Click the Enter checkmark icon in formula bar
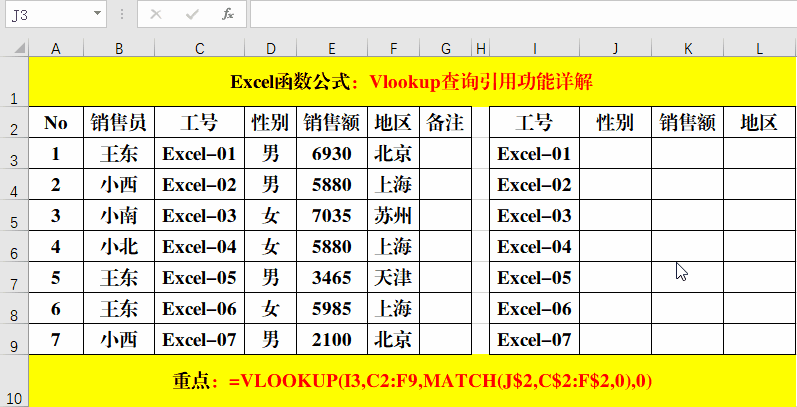 (192, 14)
